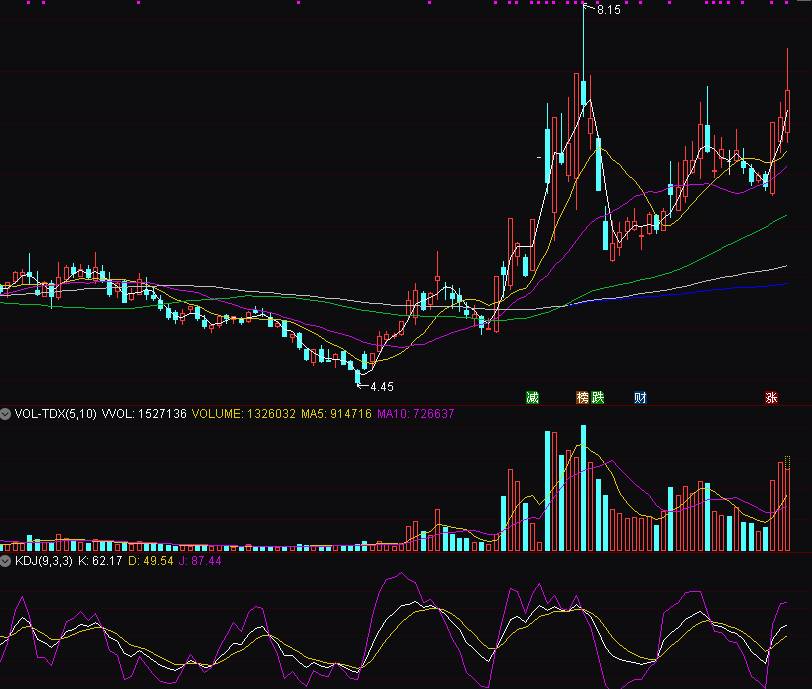Open the blue 财 financial marker
Viewport: 812px width, 689px height.
(640, 398)
